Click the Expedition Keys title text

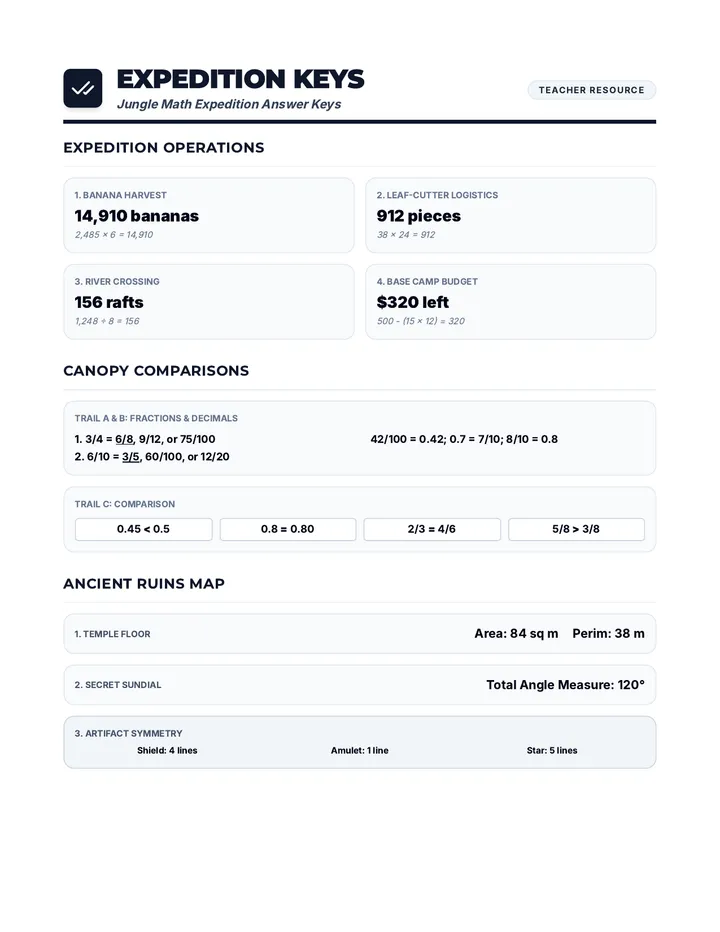point(240,79)
